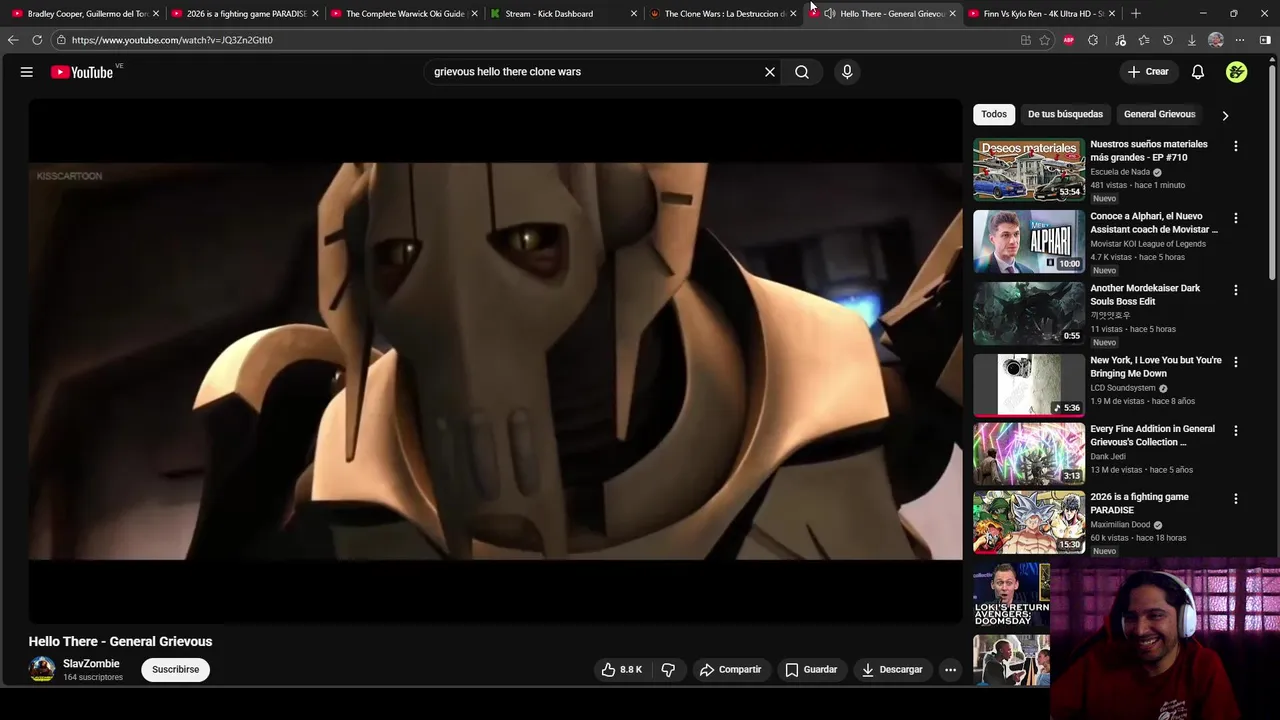Clear the search query with the X
The height and width of the screenshot is (720, 1280).
pyautogui.click(x=770, y=72)
